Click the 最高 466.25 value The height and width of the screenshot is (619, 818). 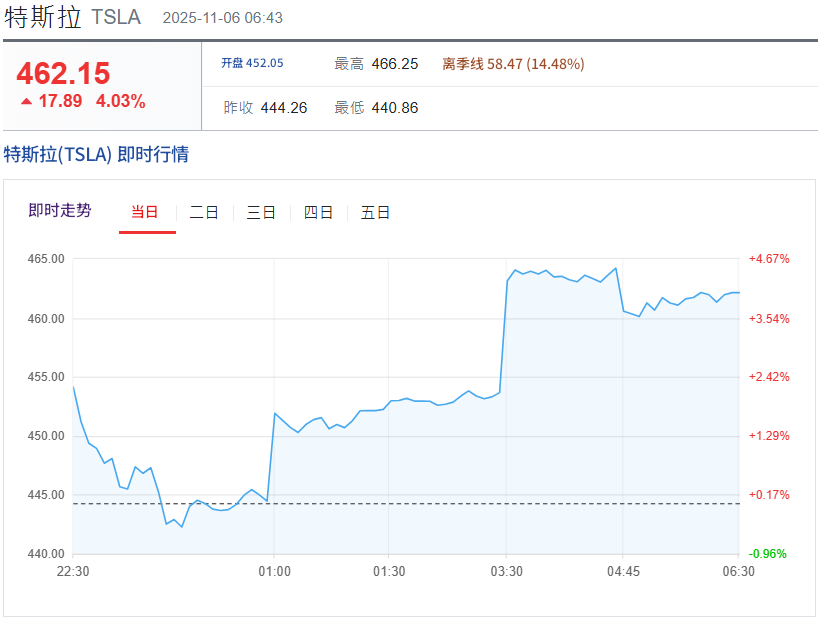point(394,64)
